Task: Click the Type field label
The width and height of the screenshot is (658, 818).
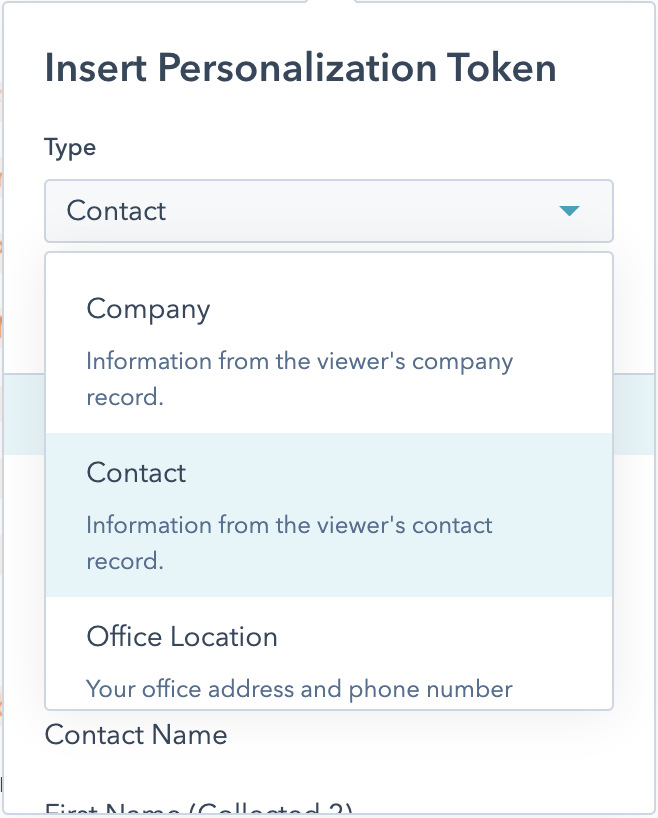Action: click(70, 148)
